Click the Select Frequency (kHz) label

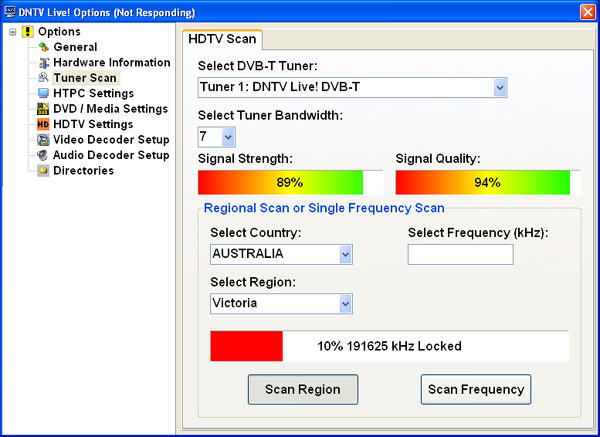pyautogui.click(x=478, y=233)
